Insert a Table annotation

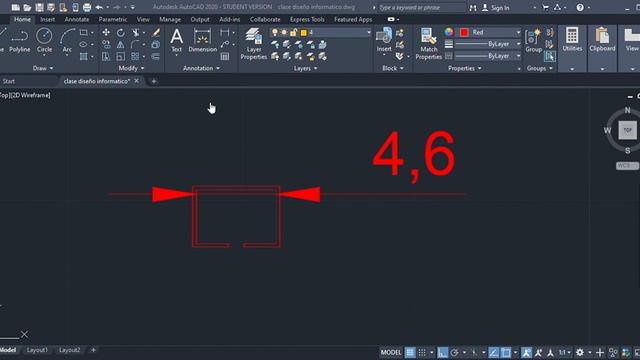[224, 56]
